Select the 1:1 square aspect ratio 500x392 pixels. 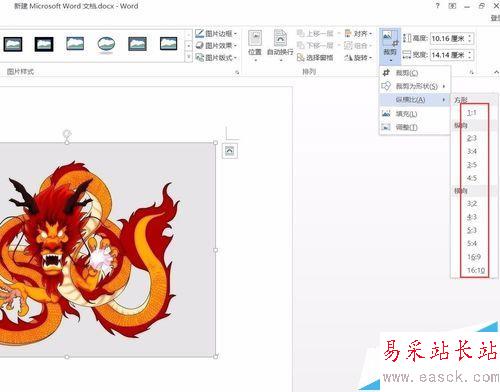tap(471, 113)
